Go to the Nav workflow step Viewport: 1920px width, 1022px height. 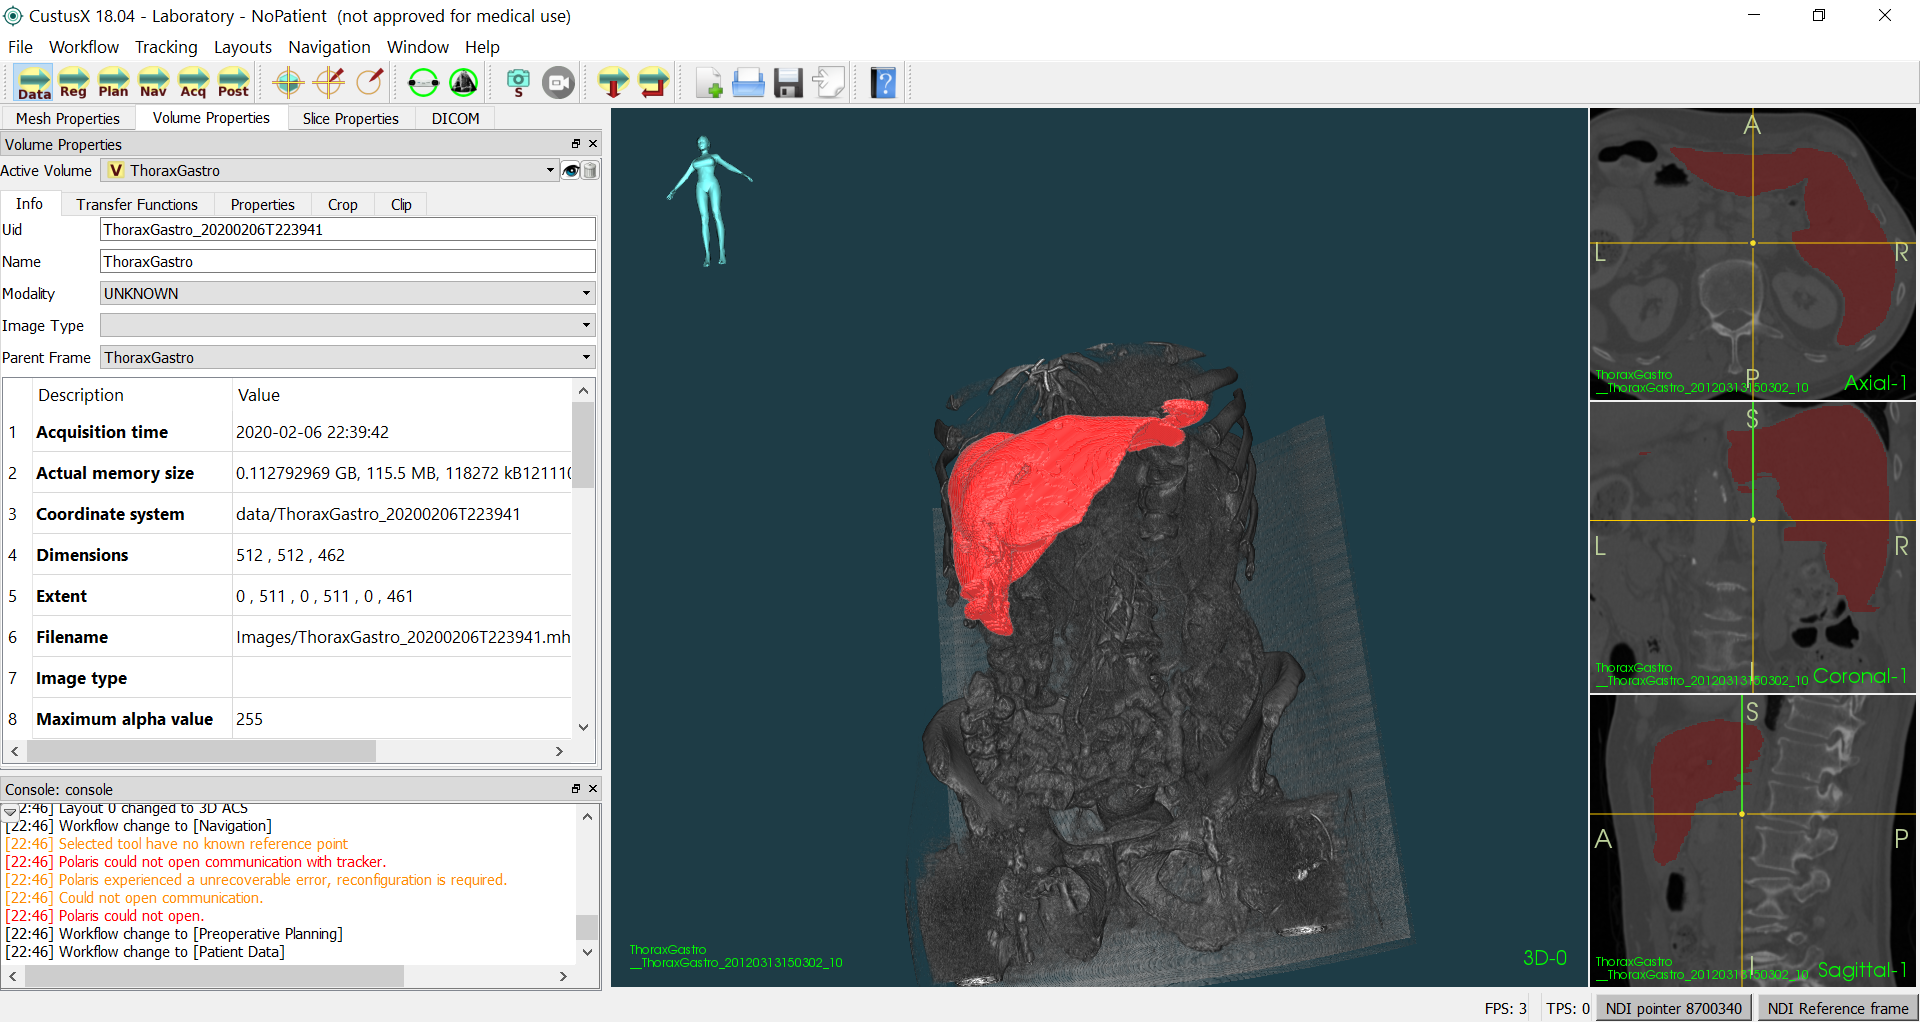click(153, 83)
